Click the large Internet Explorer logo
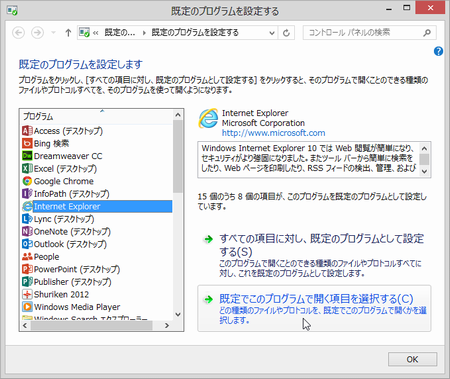This screenshot has height=379, width=450. (209, 119)
